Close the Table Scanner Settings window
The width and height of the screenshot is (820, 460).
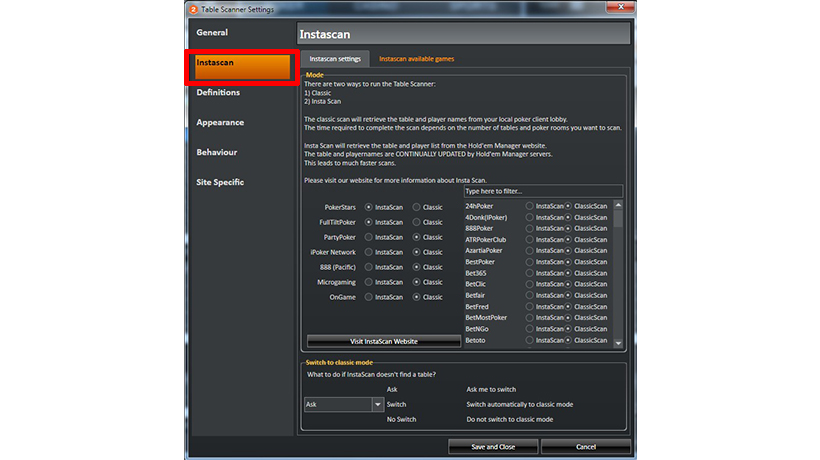[621, 7]
